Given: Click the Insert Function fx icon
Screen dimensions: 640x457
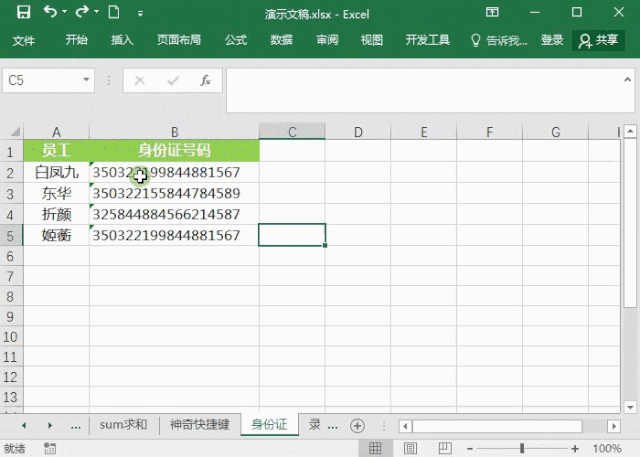Looking at the screenshot, I should [205, 80].
